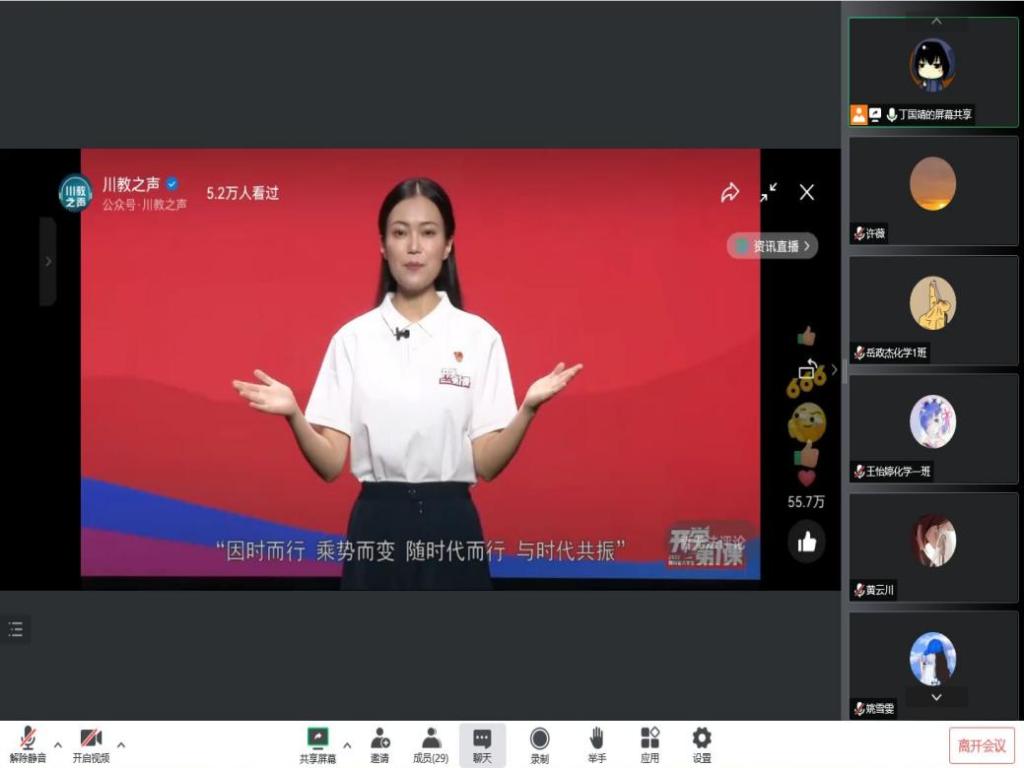
Task: Turn on camera with 开启视频
Action: pos(91,744)
